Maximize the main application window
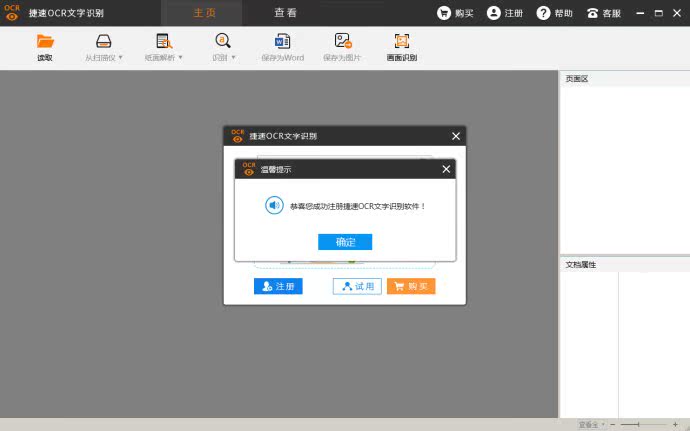 coord(659,13)
